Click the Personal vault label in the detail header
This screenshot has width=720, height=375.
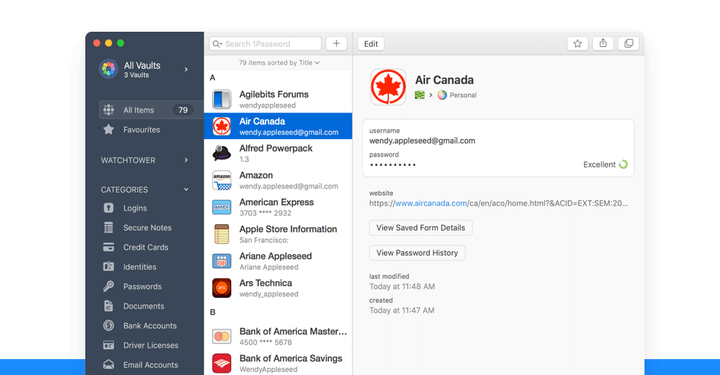463,95
